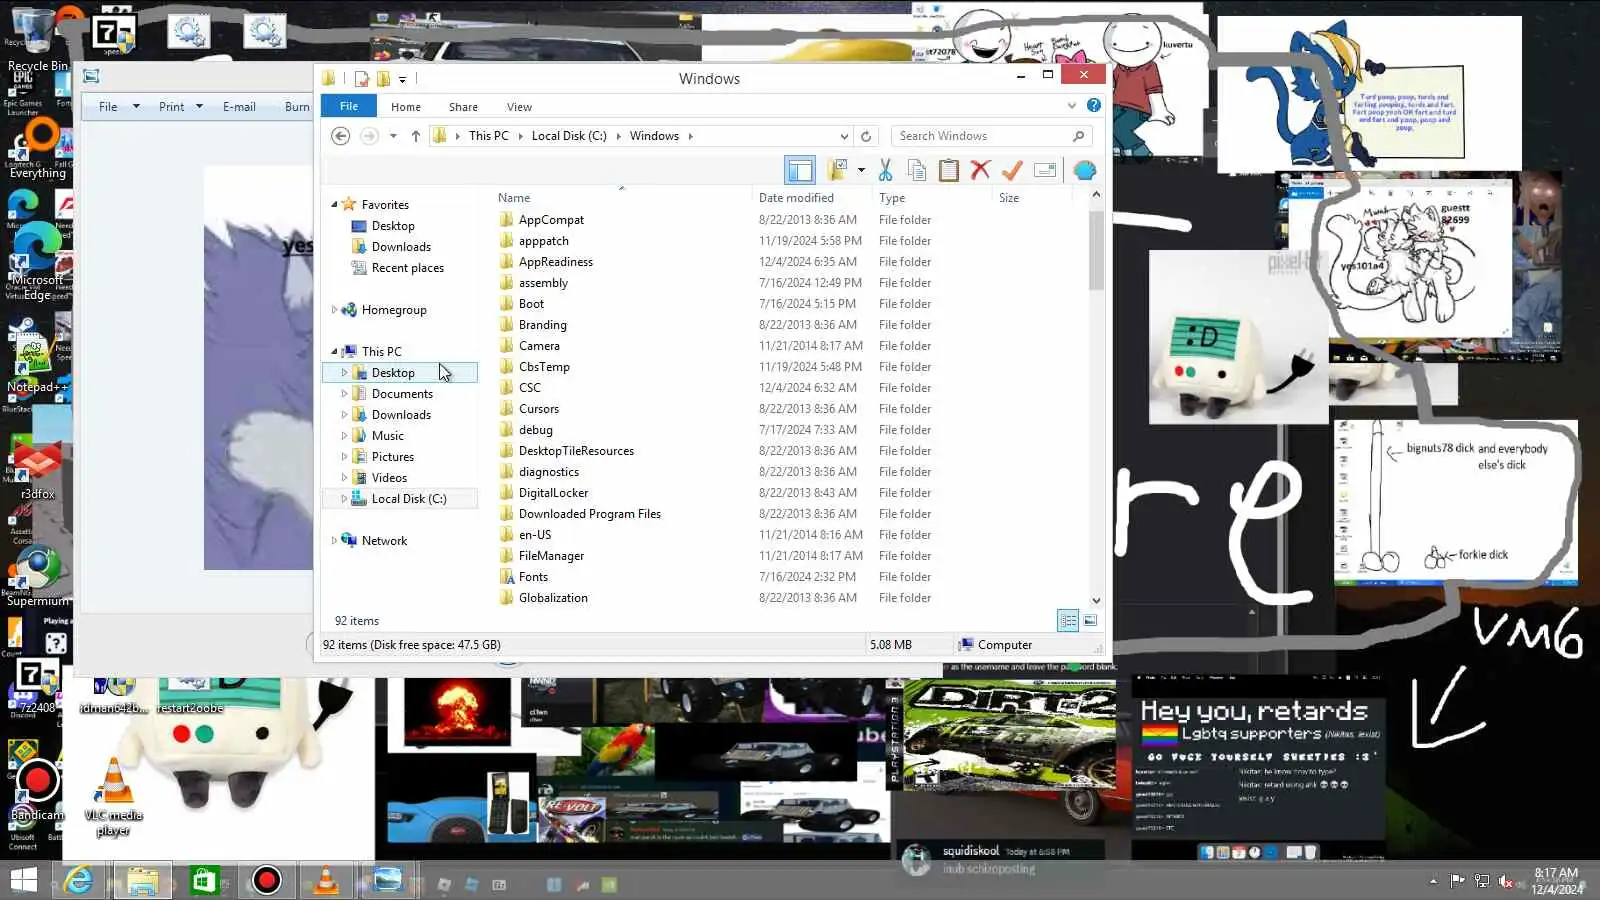
Task: Open Print menu in the photo viewer window
Action: click(x=180, y=107)
